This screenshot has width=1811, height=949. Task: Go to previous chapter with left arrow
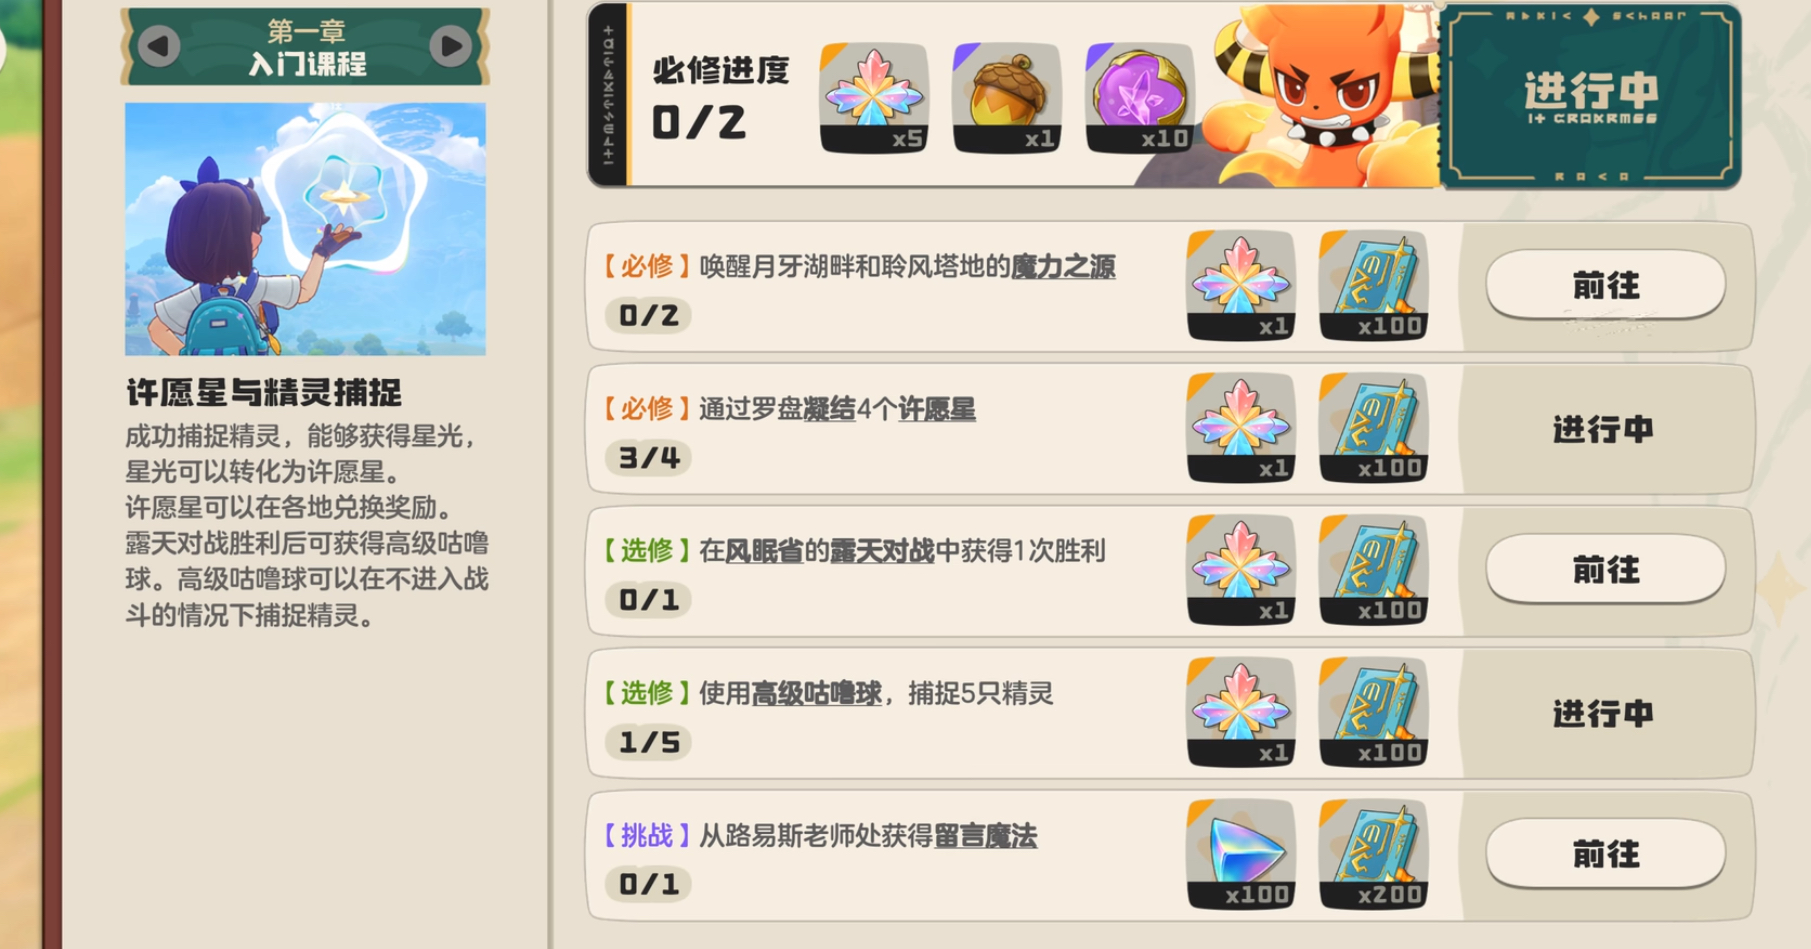pyautogui.click(x=159, y=46)
